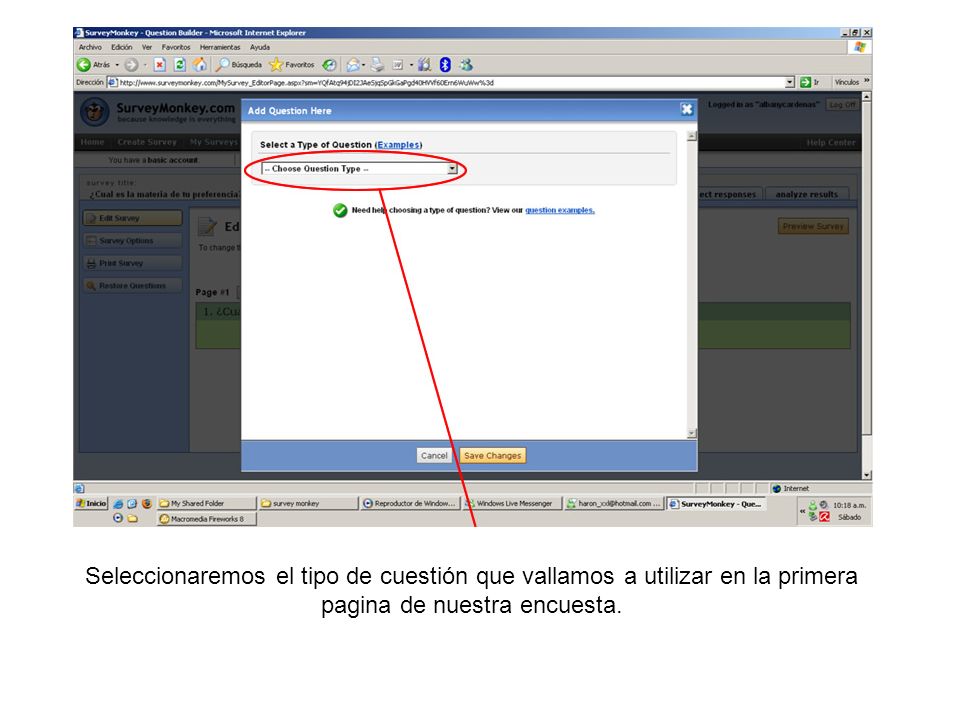The height and width of the screenshot is (720, 960).
Task: Open the Ver menu
Action: pos(147,47)
